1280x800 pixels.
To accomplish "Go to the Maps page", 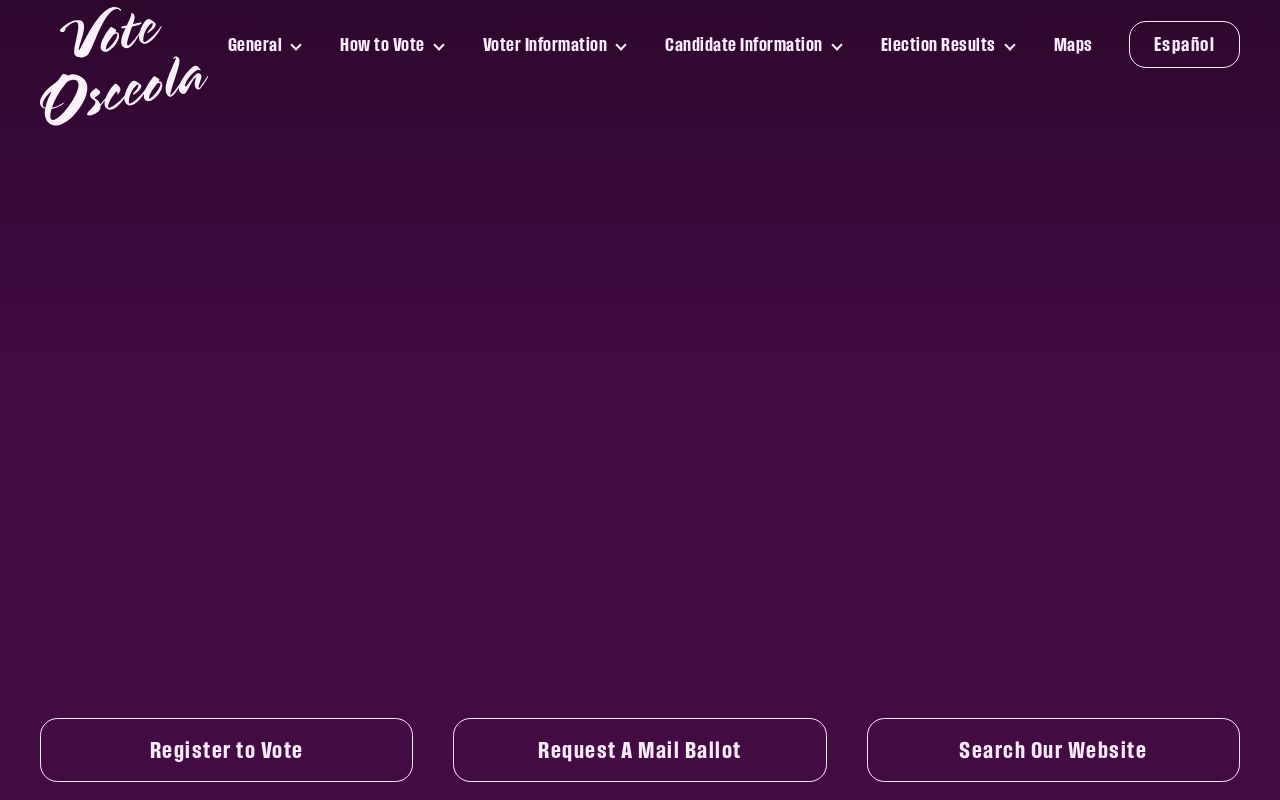I will pos(1073,45).
